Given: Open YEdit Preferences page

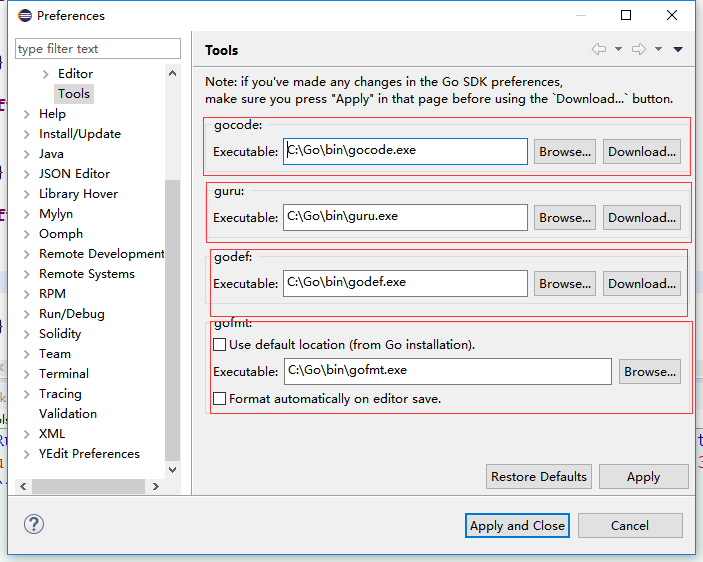Looking at the screenshot, I should 89,454.
